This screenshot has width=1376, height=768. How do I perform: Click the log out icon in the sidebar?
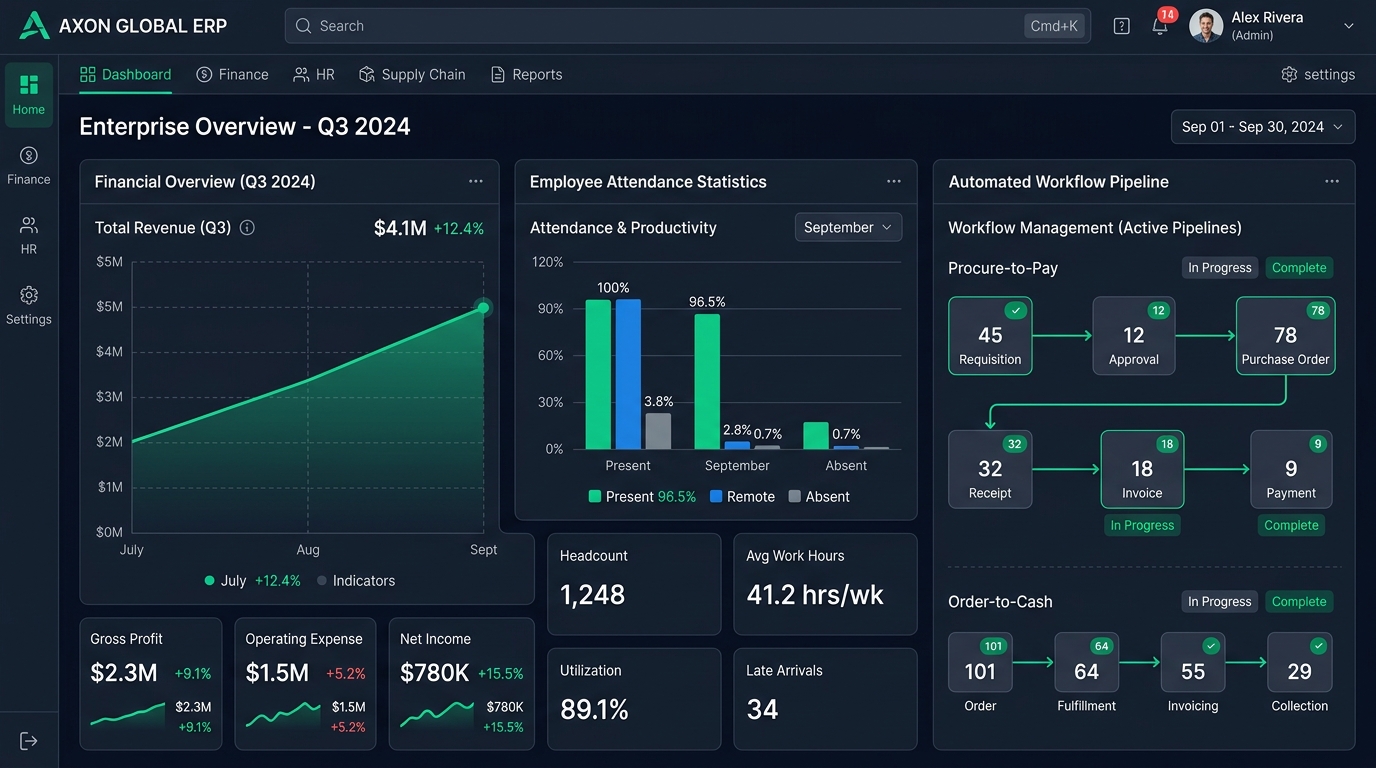tap(28, 741)
